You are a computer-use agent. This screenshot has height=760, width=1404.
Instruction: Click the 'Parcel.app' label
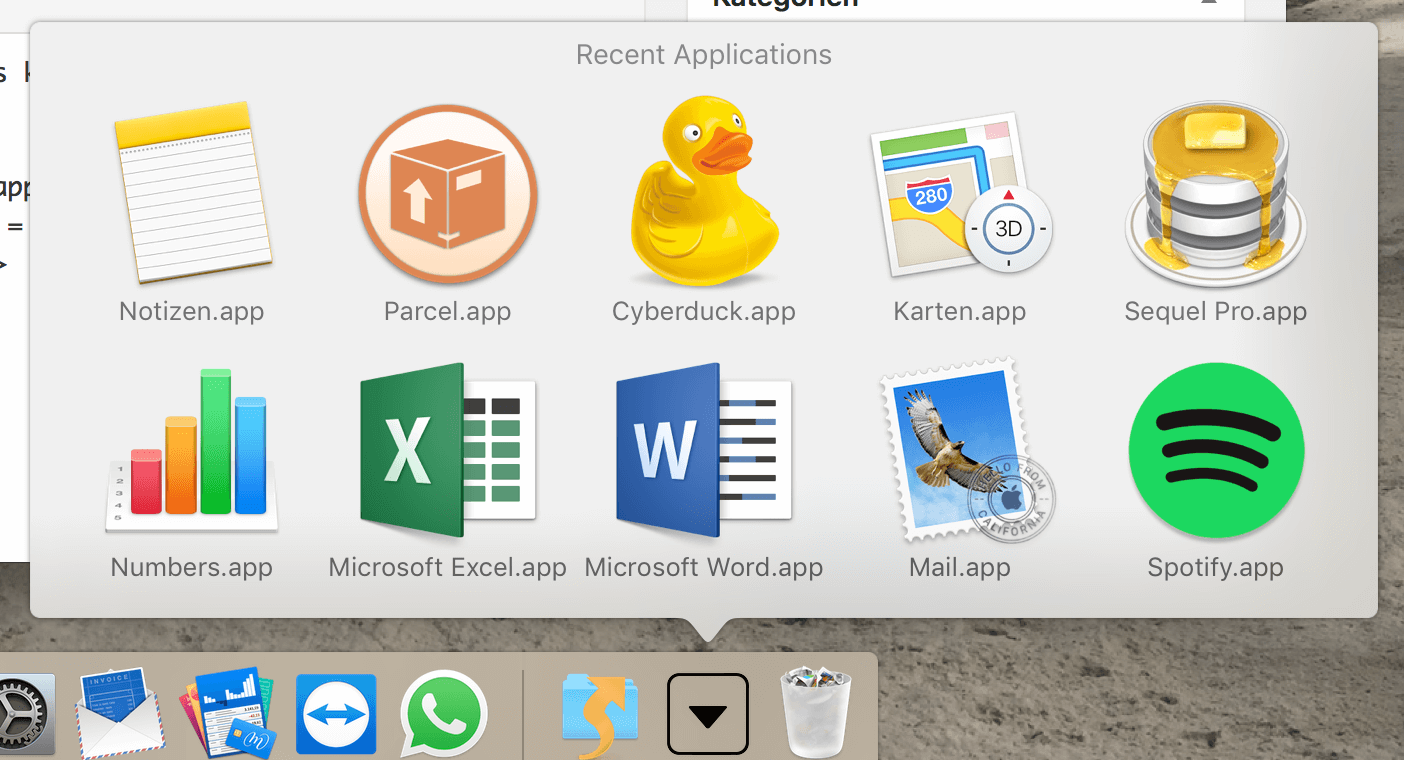pyautogui.click(x=448, y=311)
